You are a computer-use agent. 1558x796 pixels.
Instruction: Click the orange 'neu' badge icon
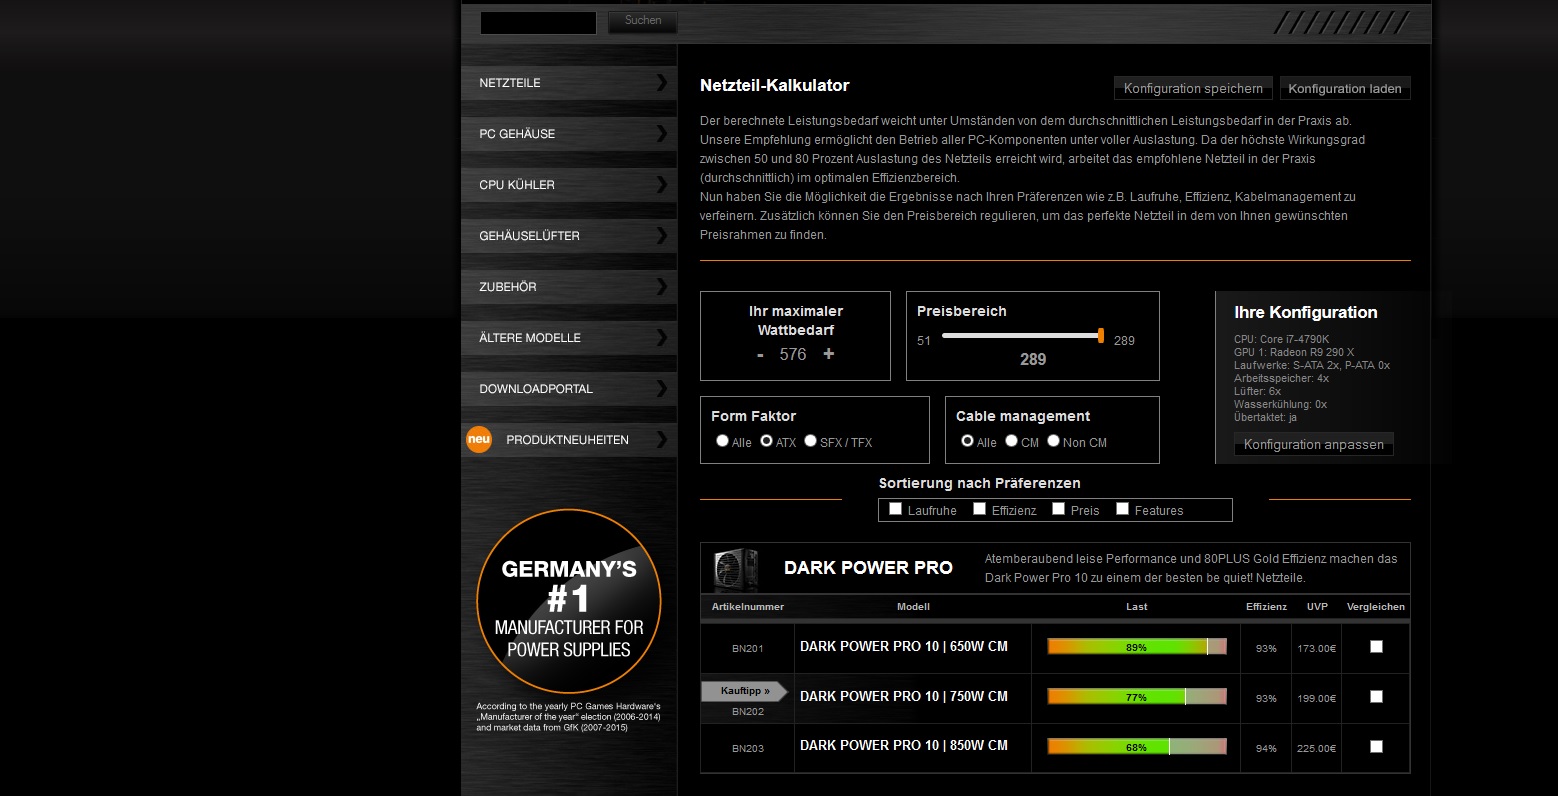coord(479,439)
